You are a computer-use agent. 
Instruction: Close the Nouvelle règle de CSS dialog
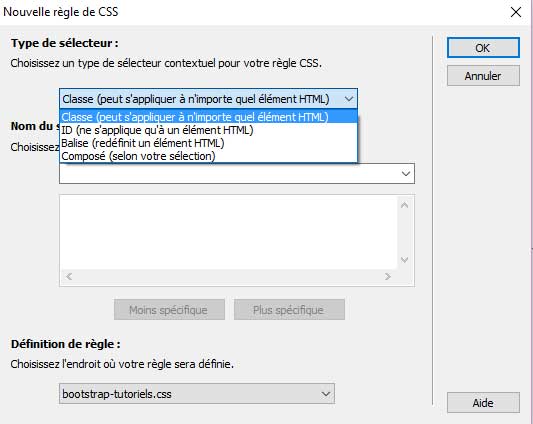516,12
